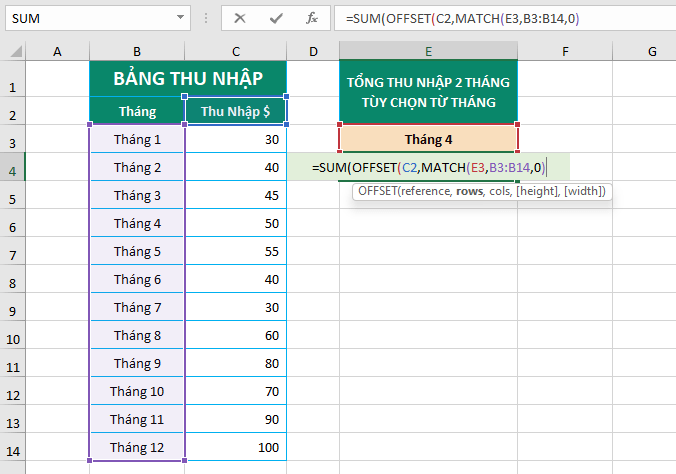This screenshot has height=474, width=676.
Task: Click 'rows' argument in OFFSET tooltip
Action: pyautogui.click(x=469, y=191)
